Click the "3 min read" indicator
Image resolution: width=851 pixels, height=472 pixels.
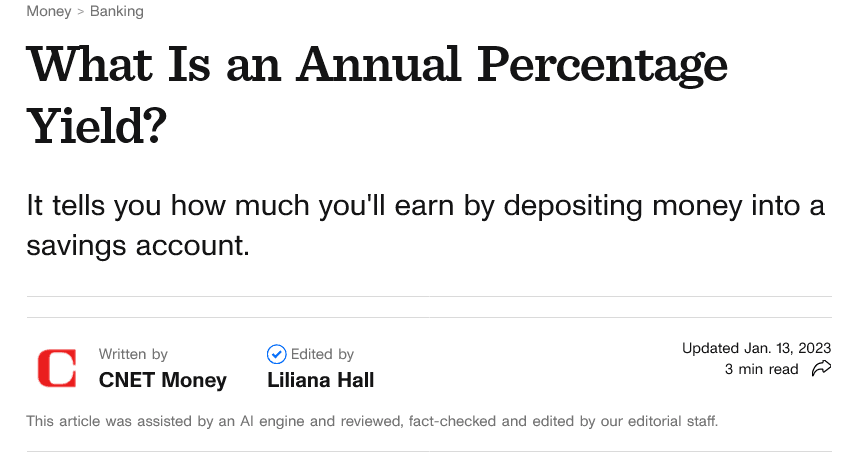[761, 369]
